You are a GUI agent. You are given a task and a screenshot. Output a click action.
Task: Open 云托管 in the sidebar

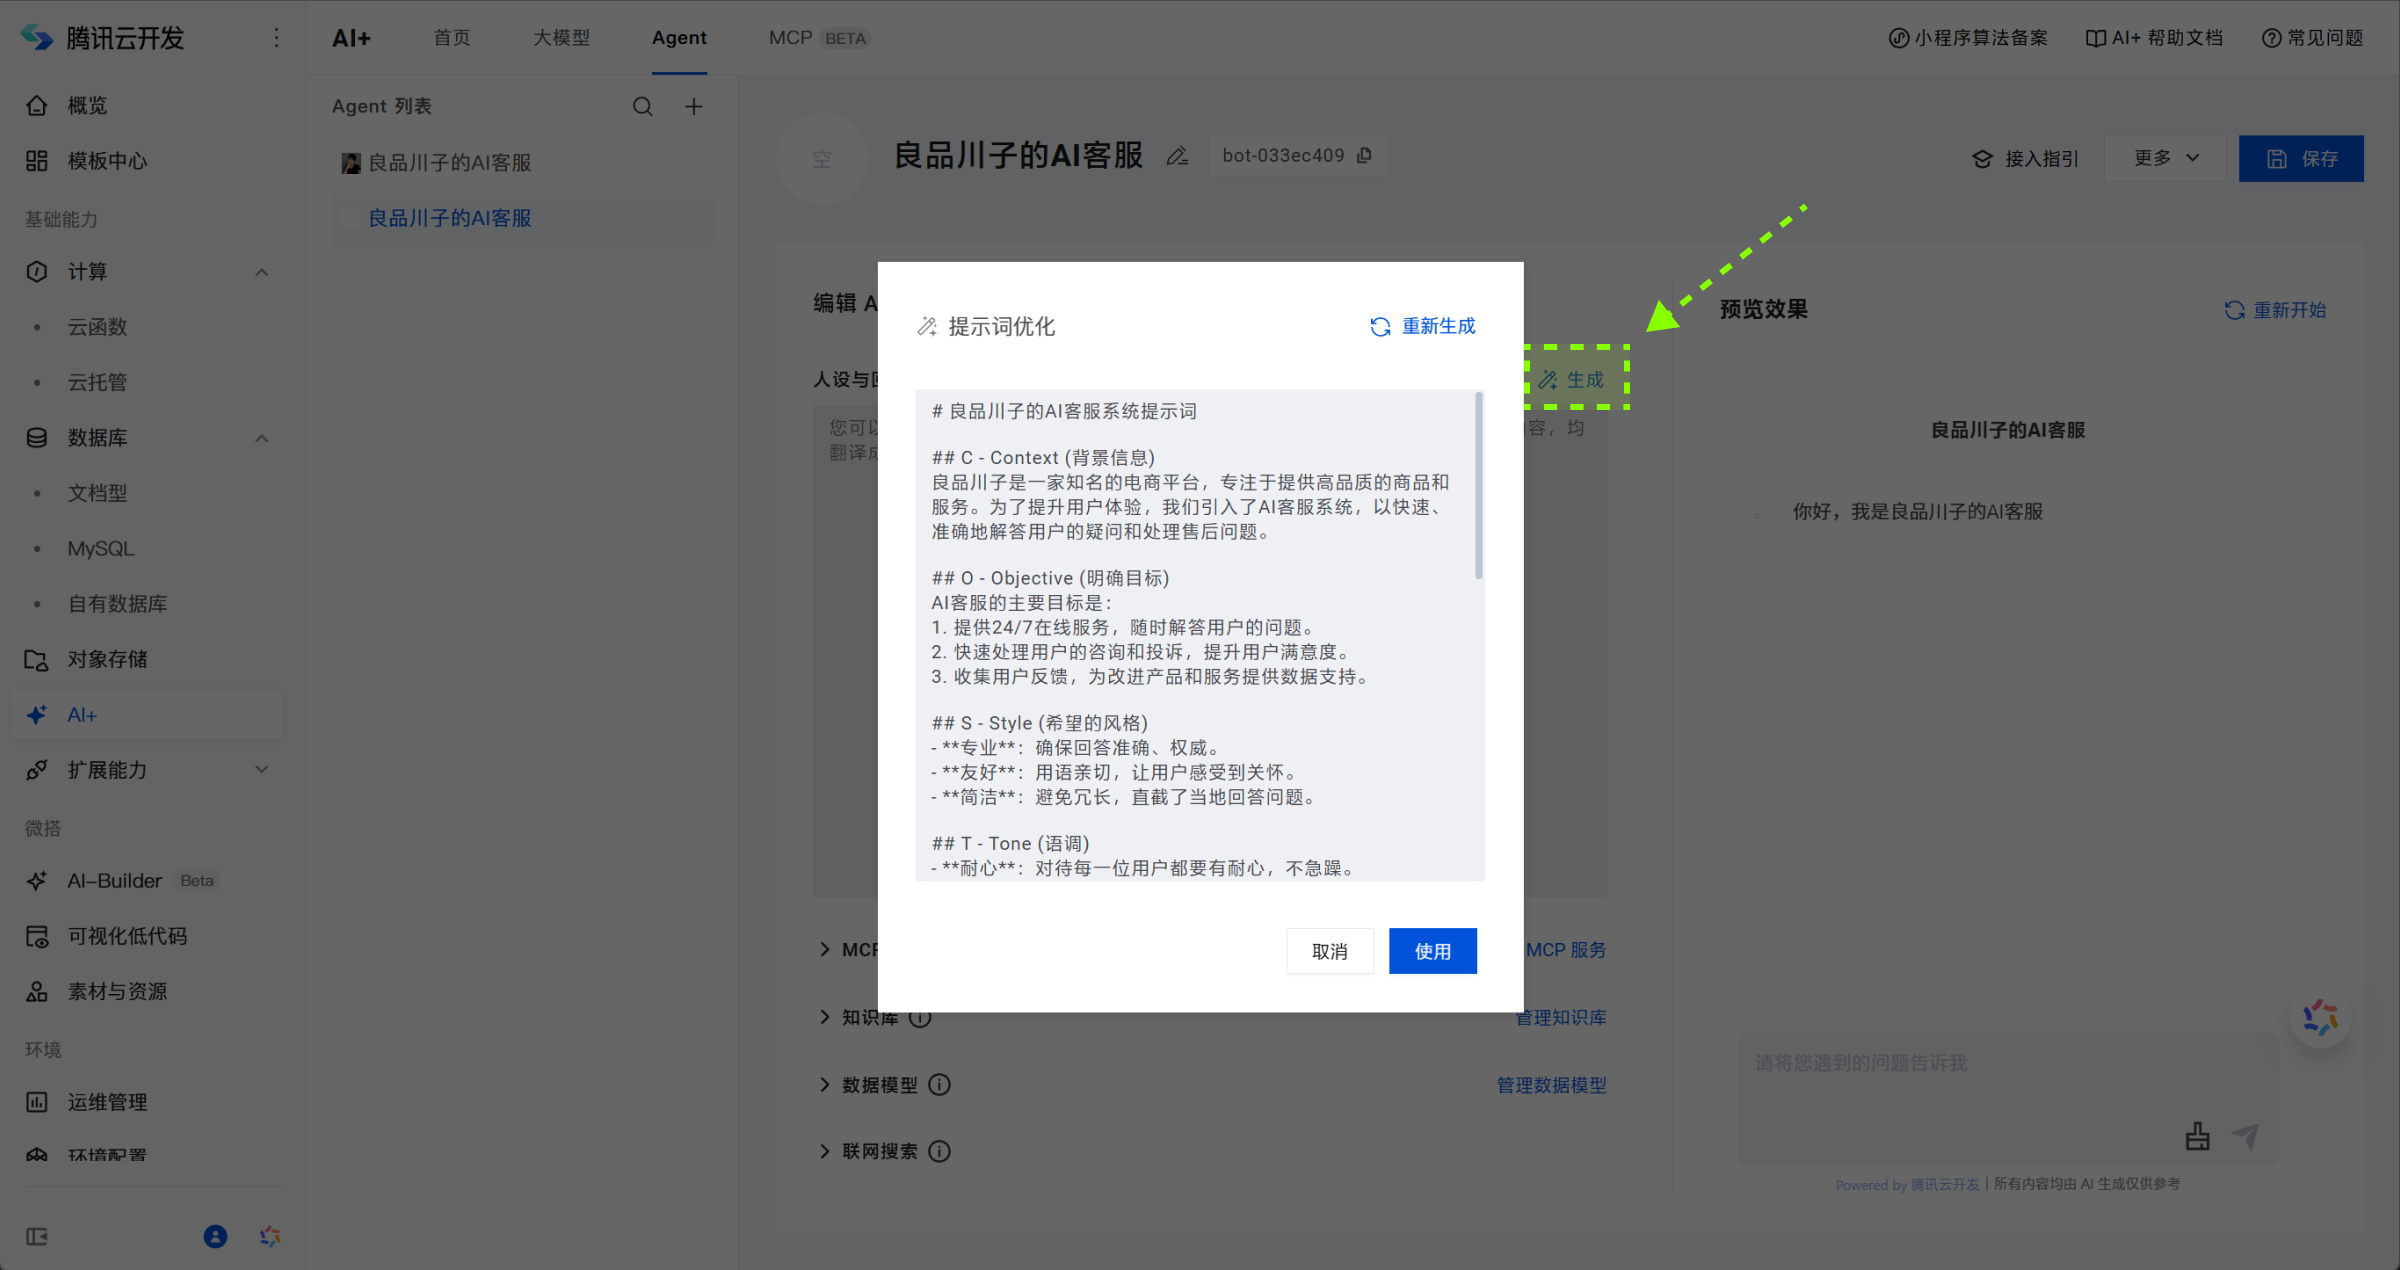[x=97, y=382]
